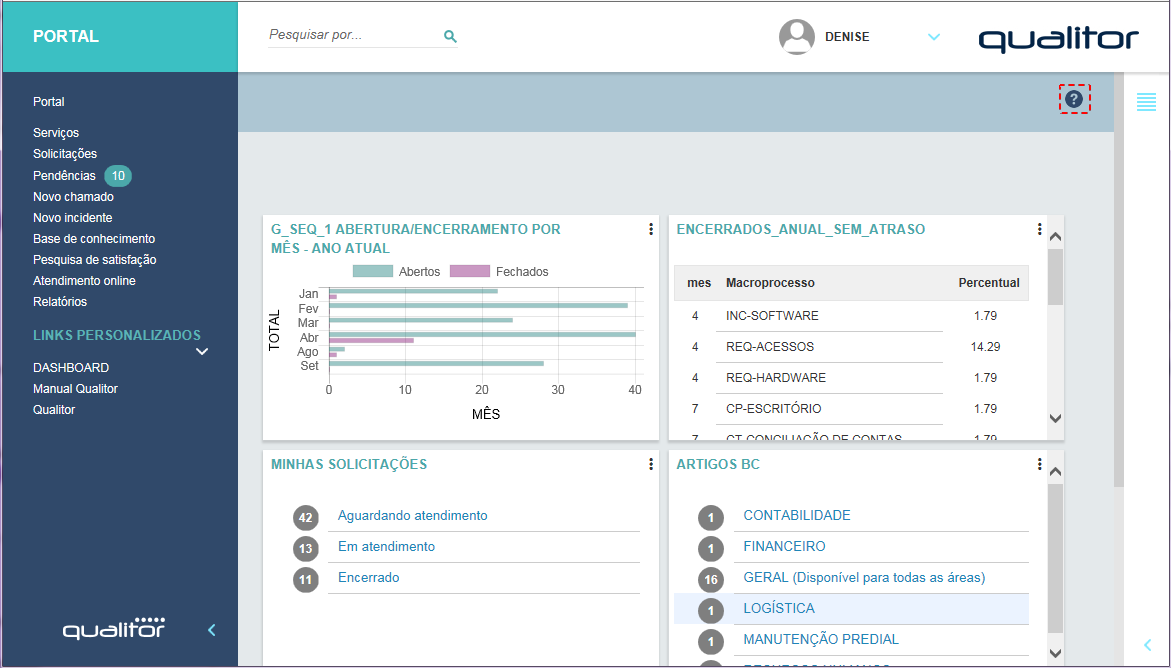The image size is (1171, 668).
Task: Click the Pesquisar por search field
Action: (x=350, y=35)
